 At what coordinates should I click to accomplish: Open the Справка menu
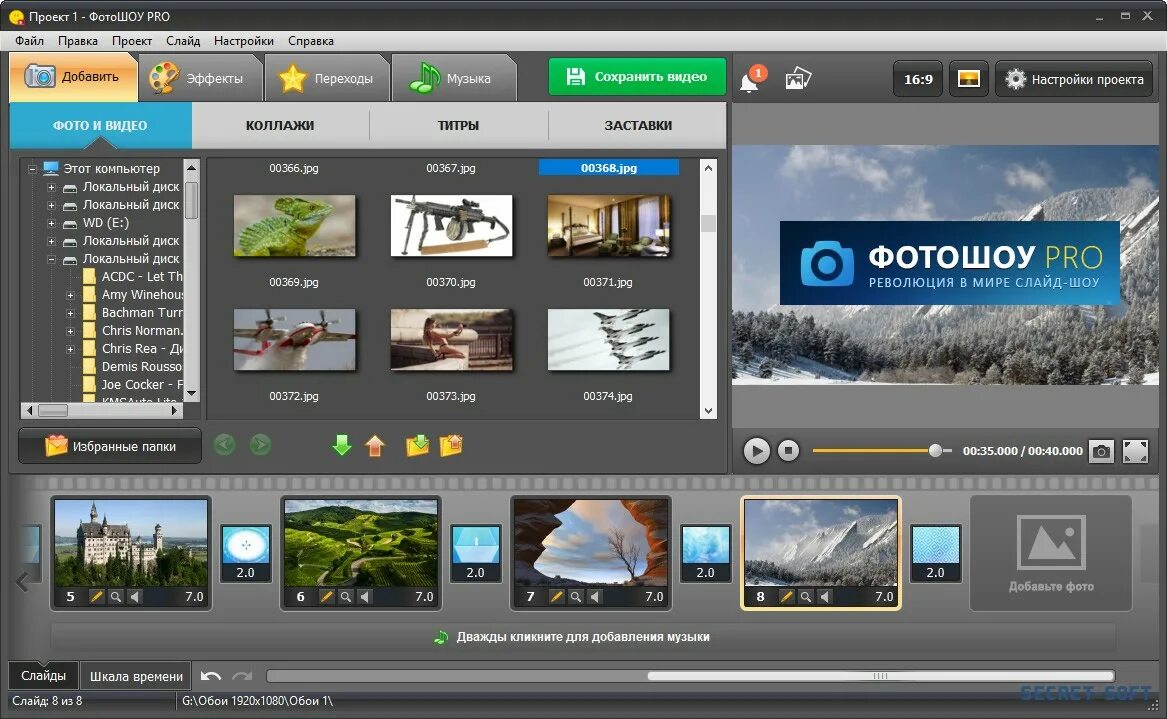click(310, 41)
